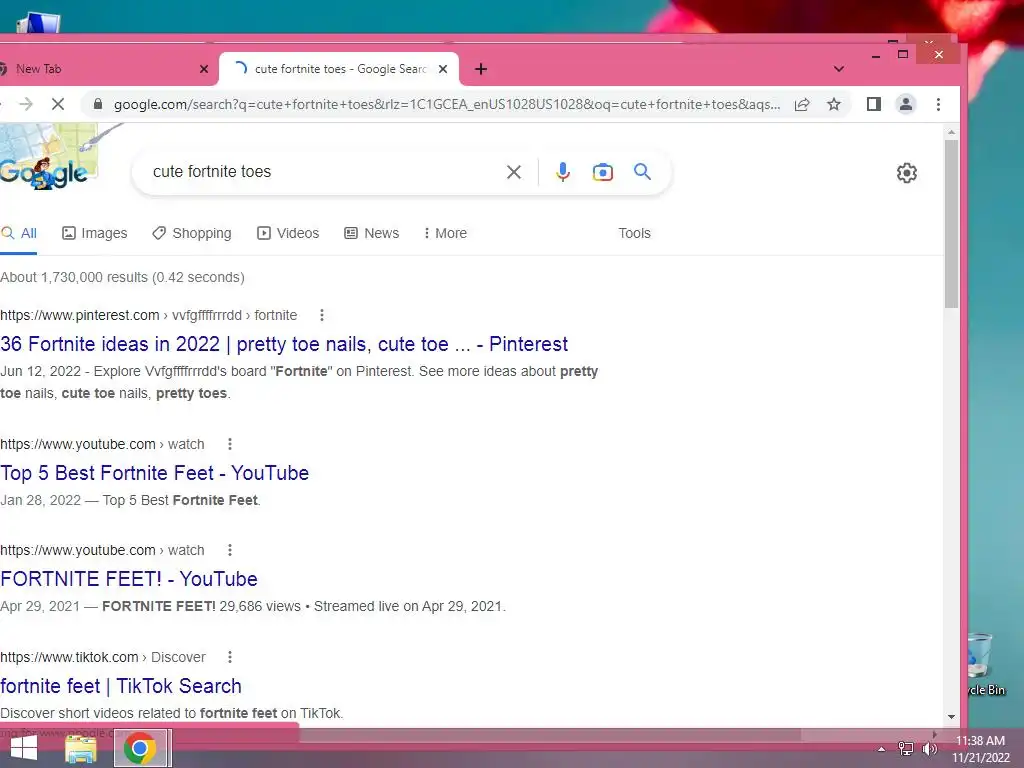Click Chrome icon in taskbar

[140, 748]
